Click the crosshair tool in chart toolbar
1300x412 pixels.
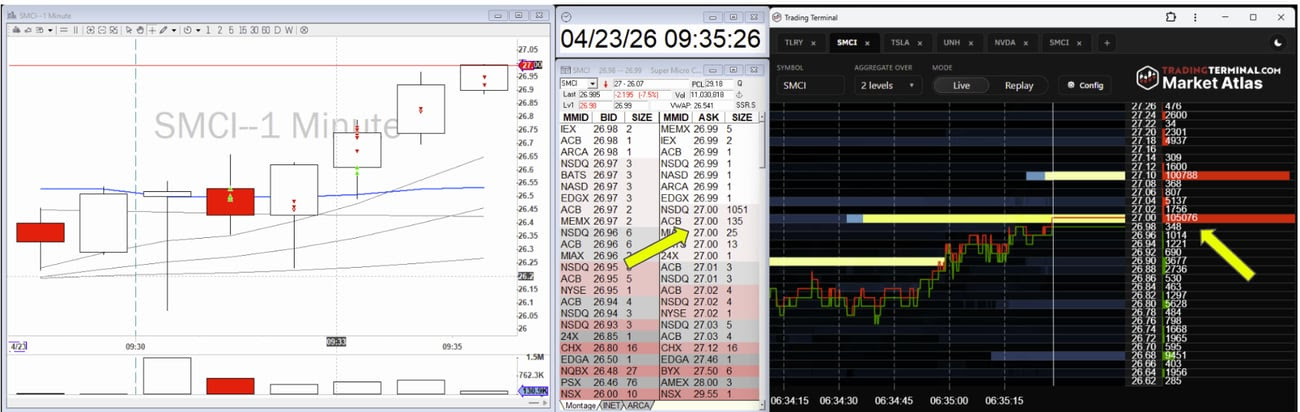pyautogui.click(x=152, y=30)
